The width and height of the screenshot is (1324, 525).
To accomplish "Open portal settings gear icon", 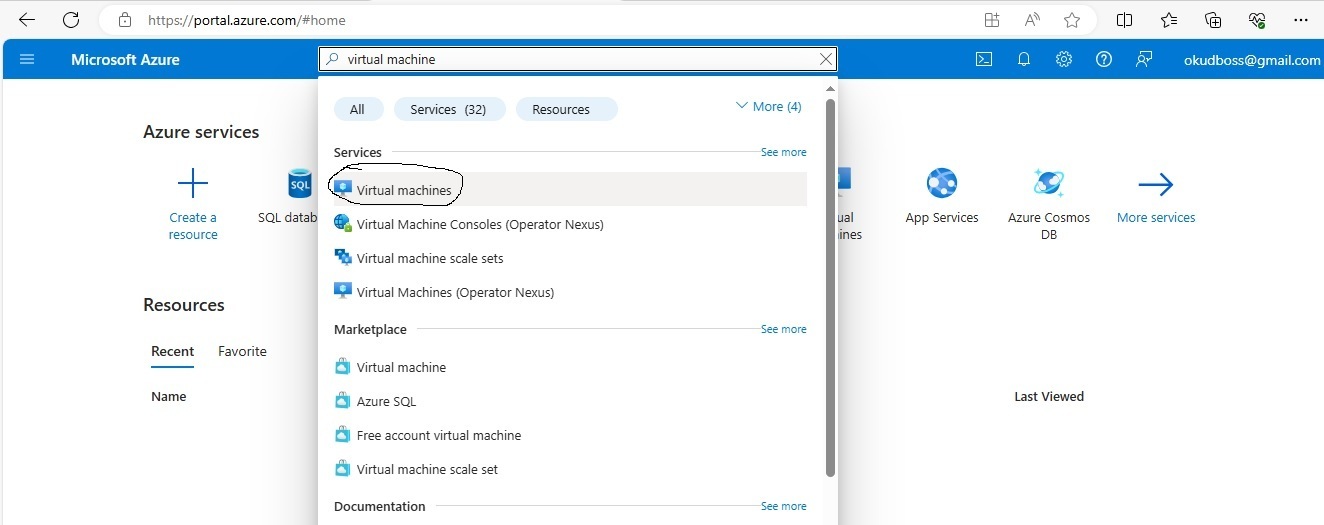I will point(1064,59).
